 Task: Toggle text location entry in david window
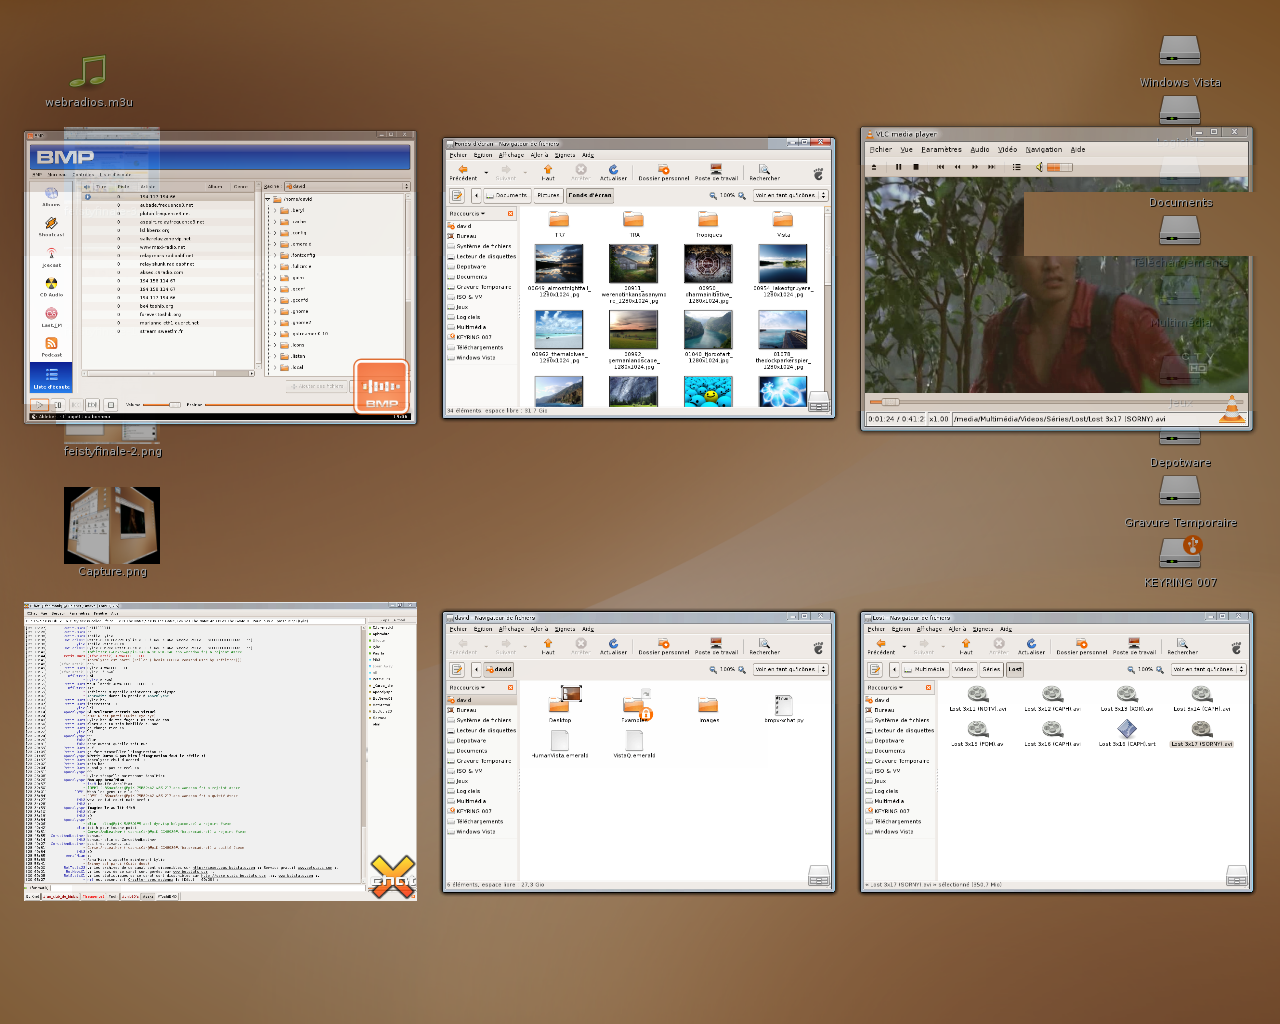[x=457, y=669]
